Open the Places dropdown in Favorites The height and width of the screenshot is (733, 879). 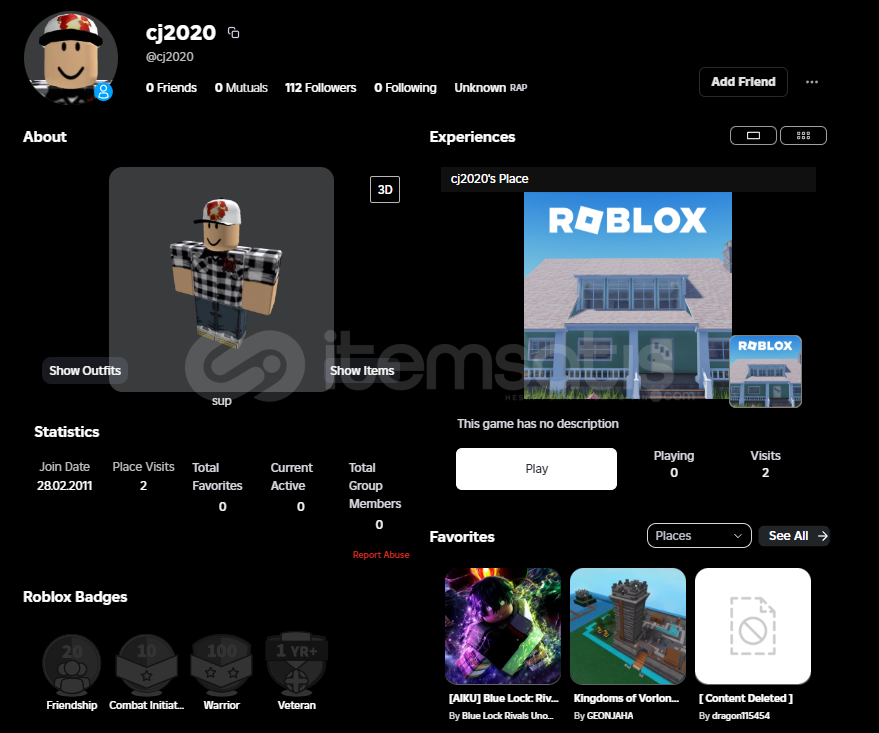click(699, 536)
